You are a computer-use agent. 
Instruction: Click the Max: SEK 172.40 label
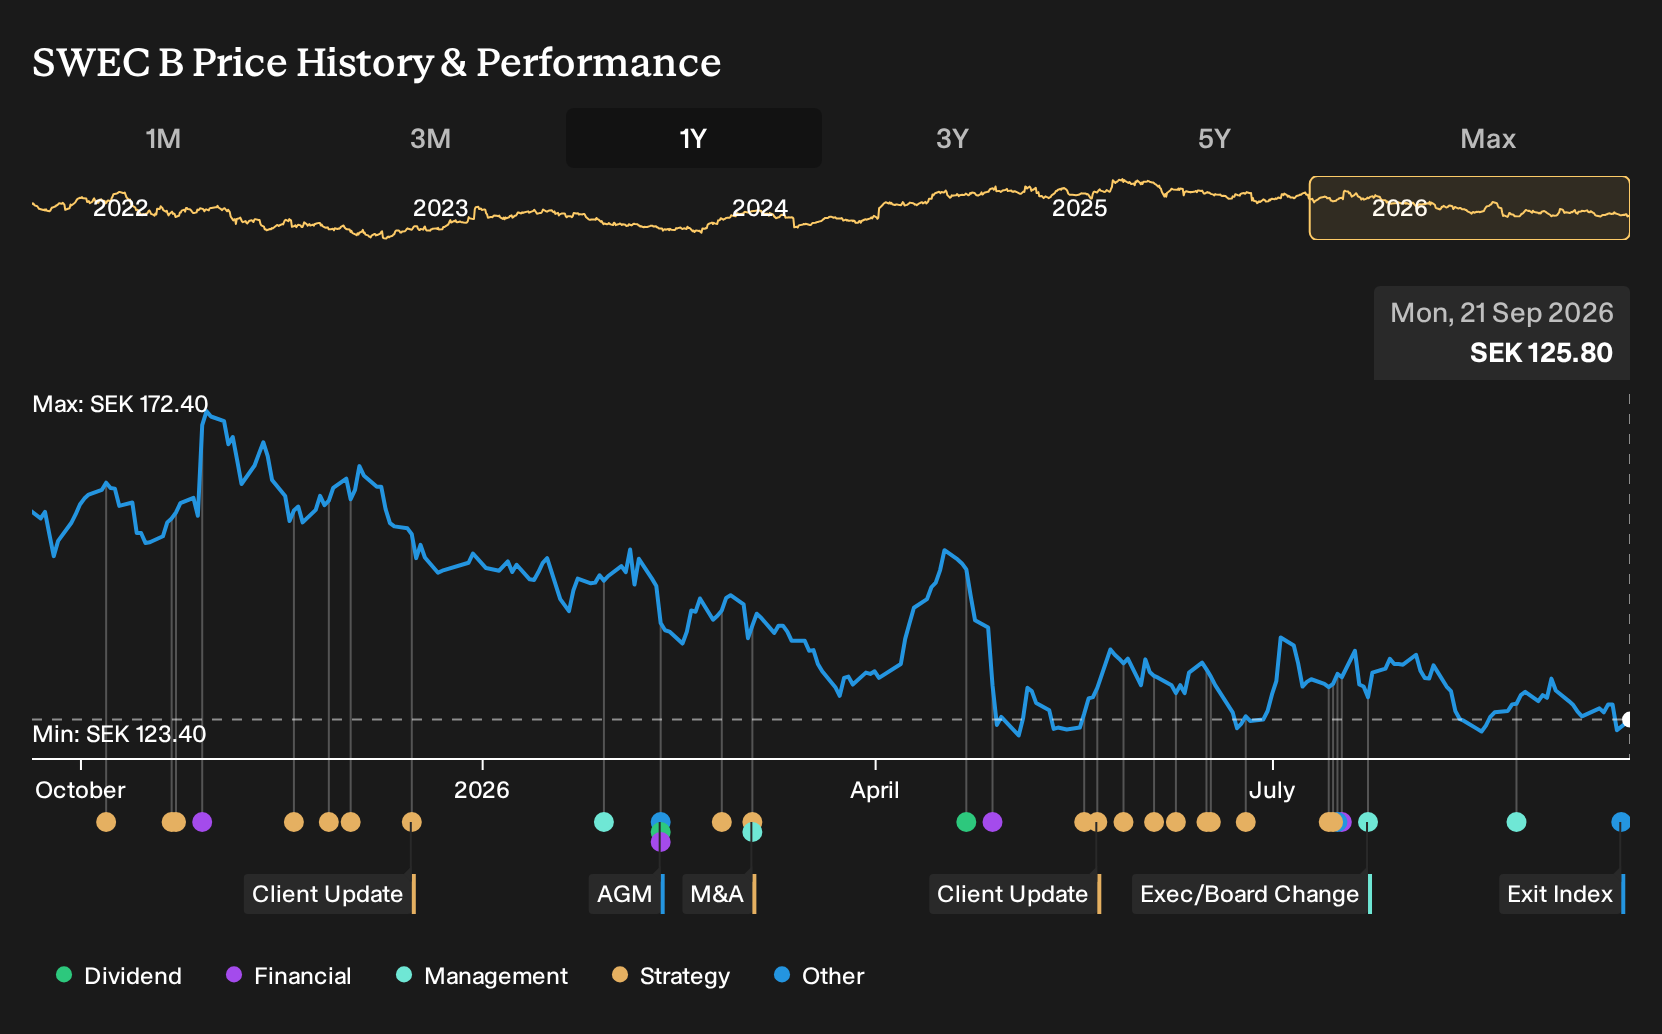[x=120, y=404]
